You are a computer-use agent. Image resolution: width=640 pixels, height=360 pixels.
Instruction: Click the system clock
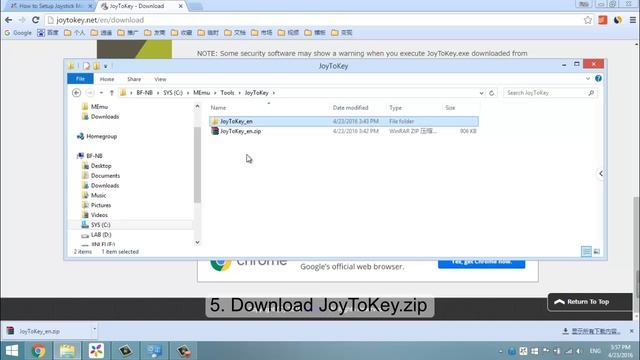[620, 351]
